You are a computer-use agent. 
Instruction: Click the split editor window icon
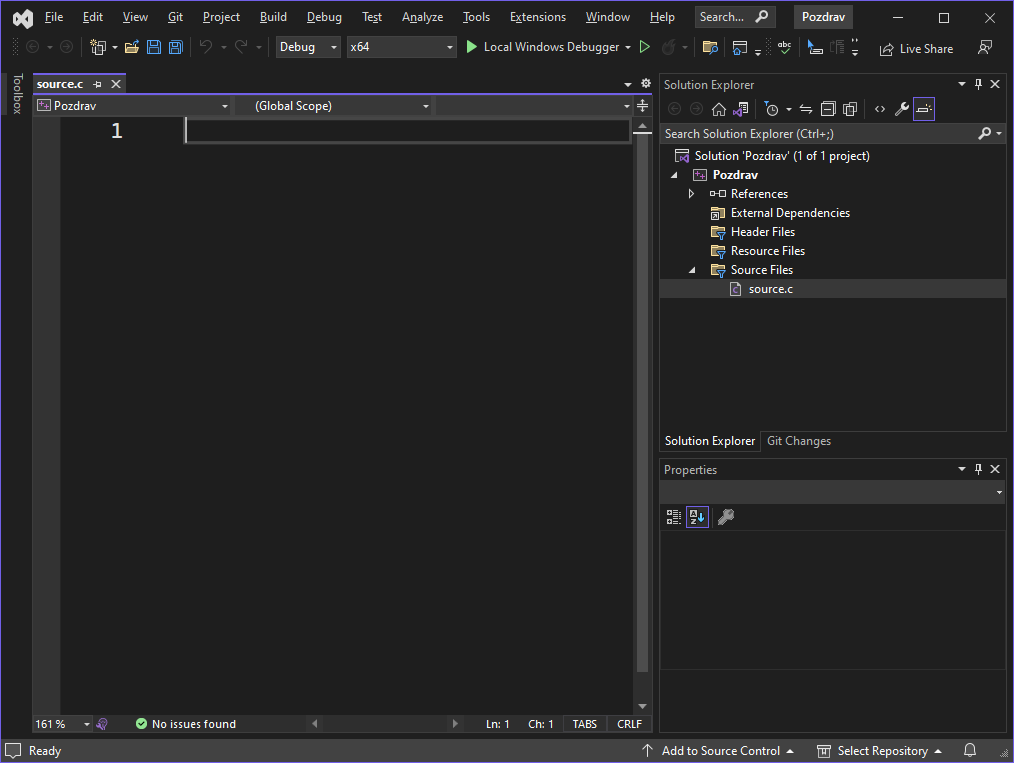(x=642, y=105)
